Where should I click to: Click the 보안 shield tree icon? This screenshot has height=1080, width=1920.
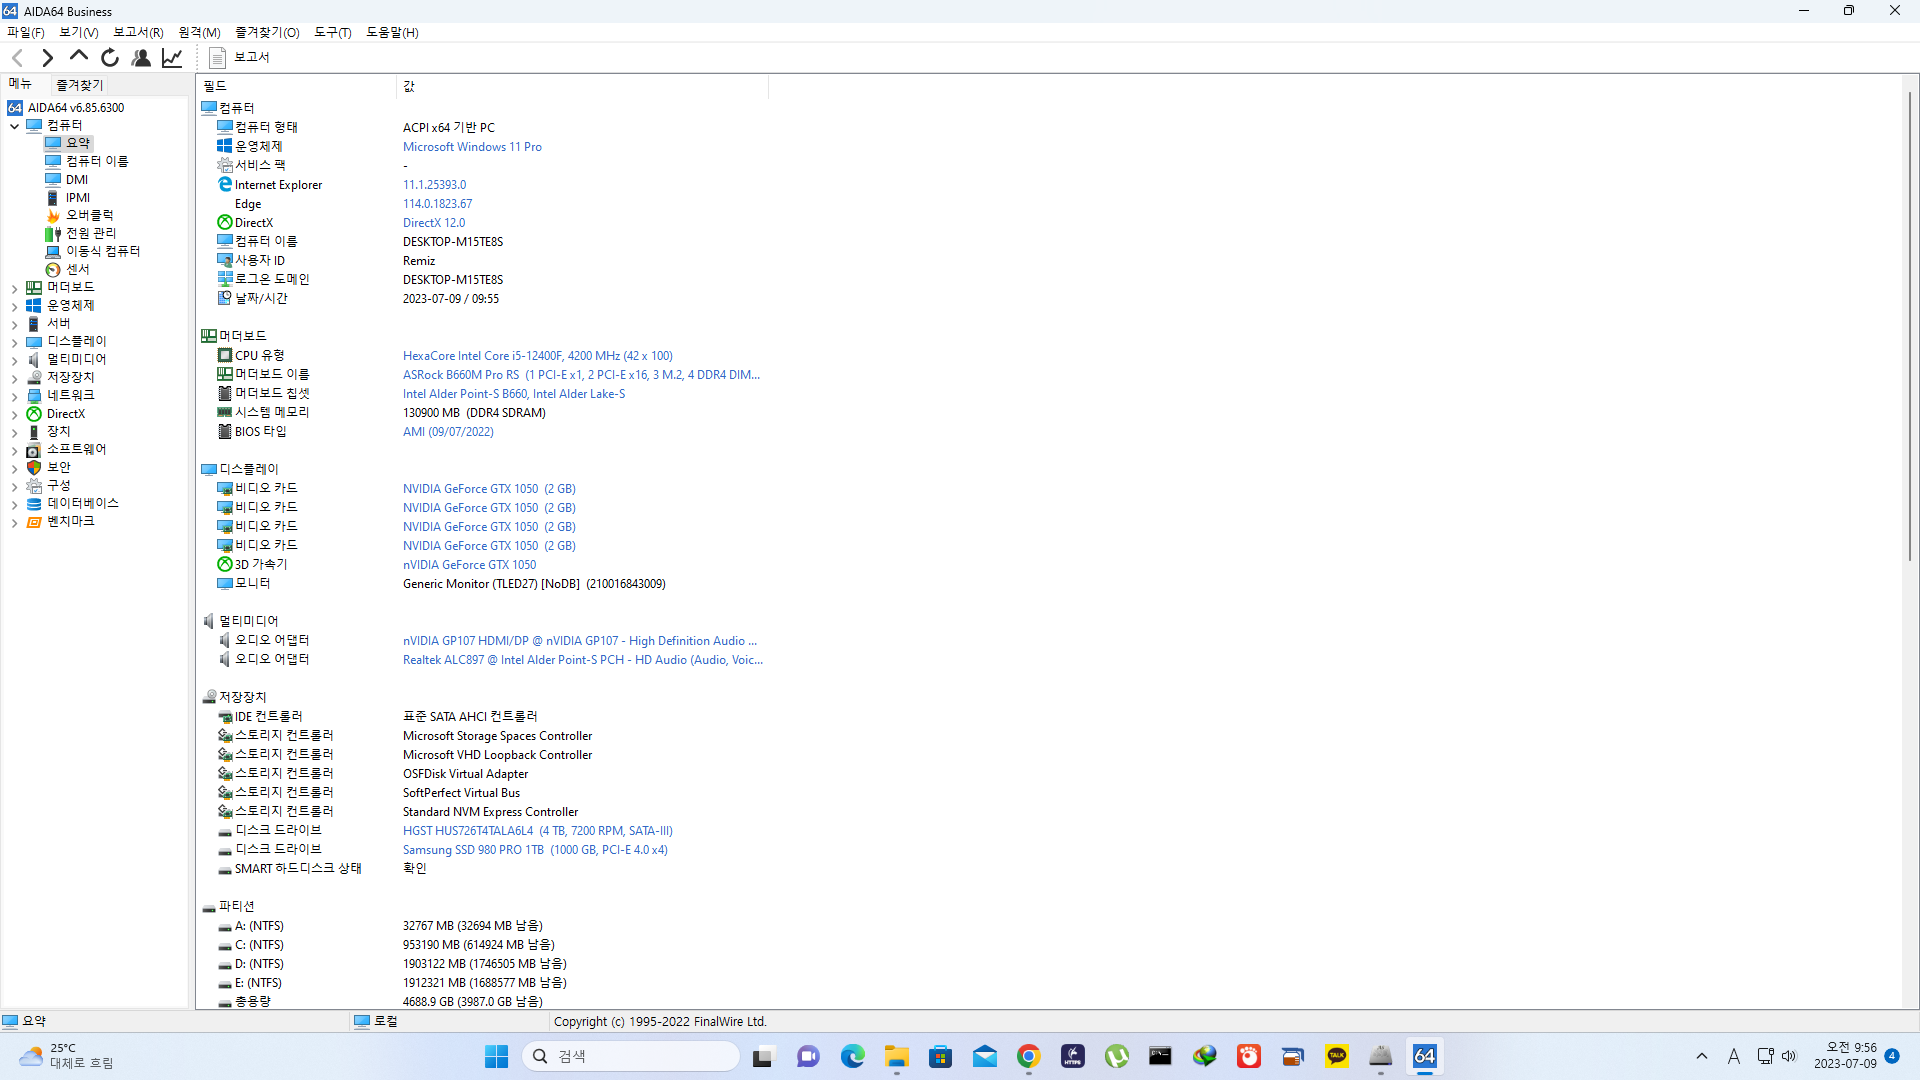tap(34, 468)
